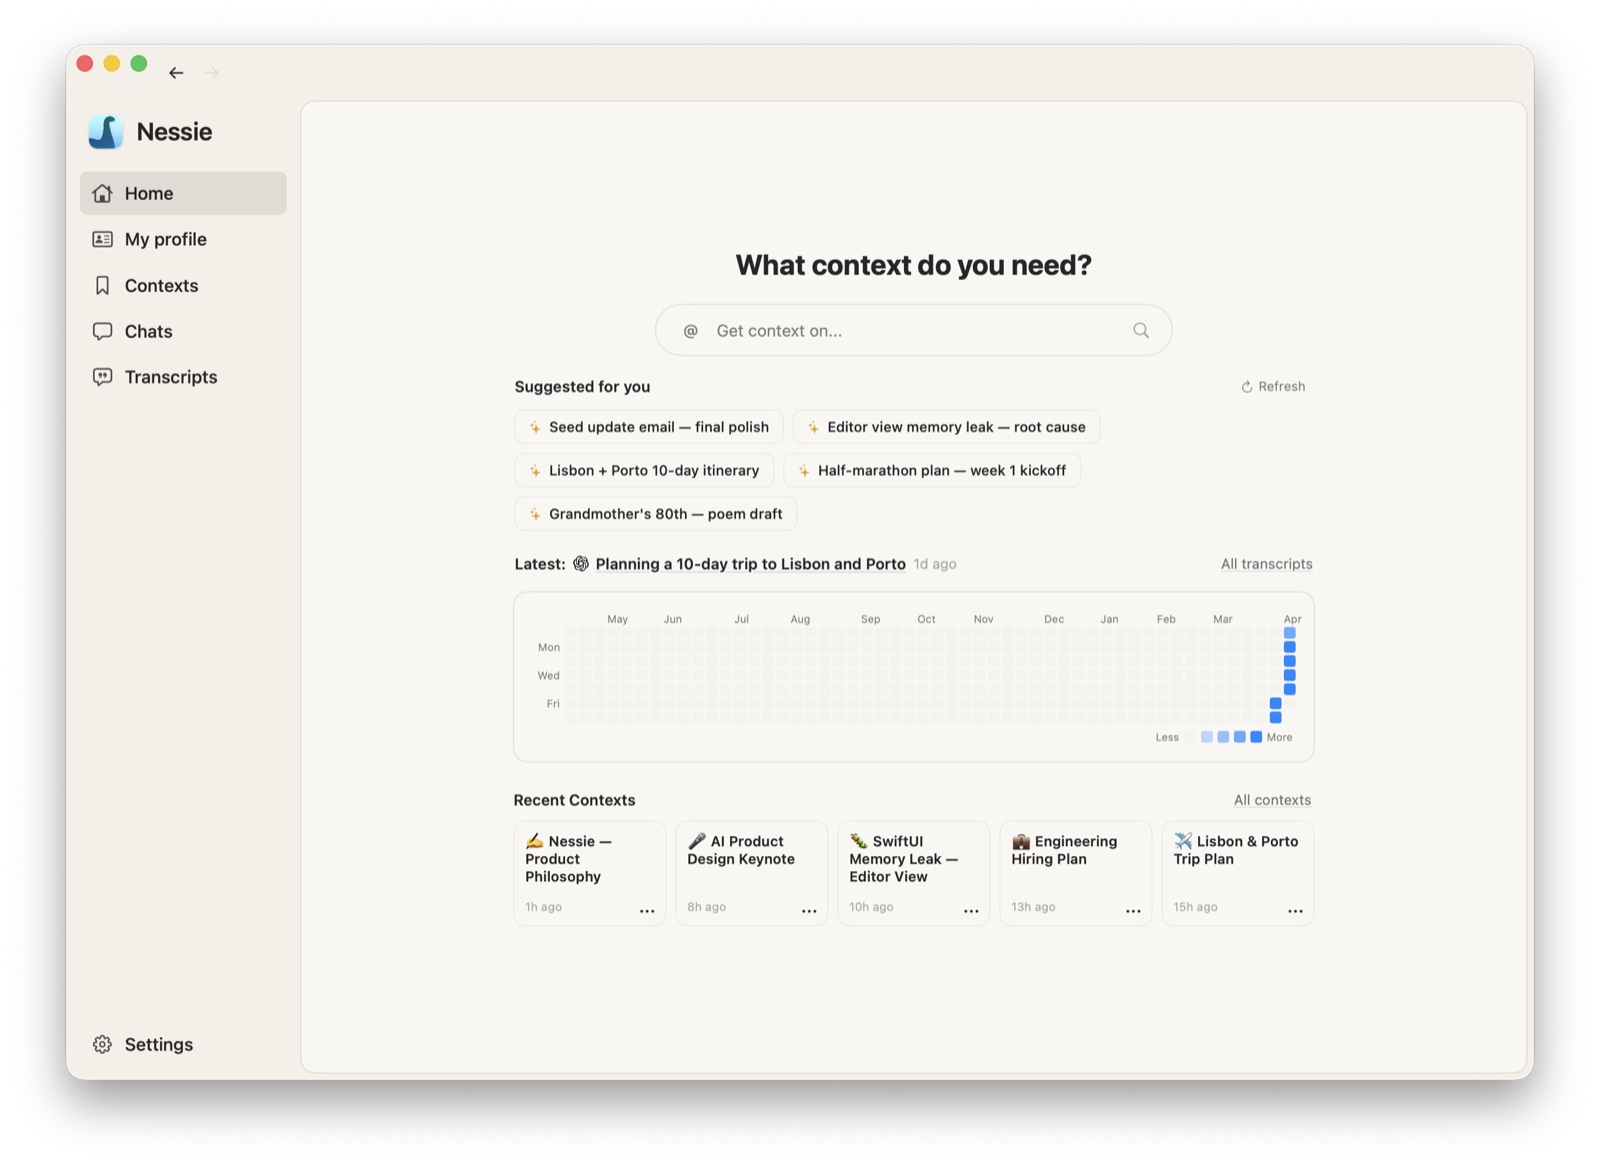The image size is (1600, 1167).
Task: Open latest transcript 'Planning a 10-day trip to Lisbon and Porto'
Action: 750,564
